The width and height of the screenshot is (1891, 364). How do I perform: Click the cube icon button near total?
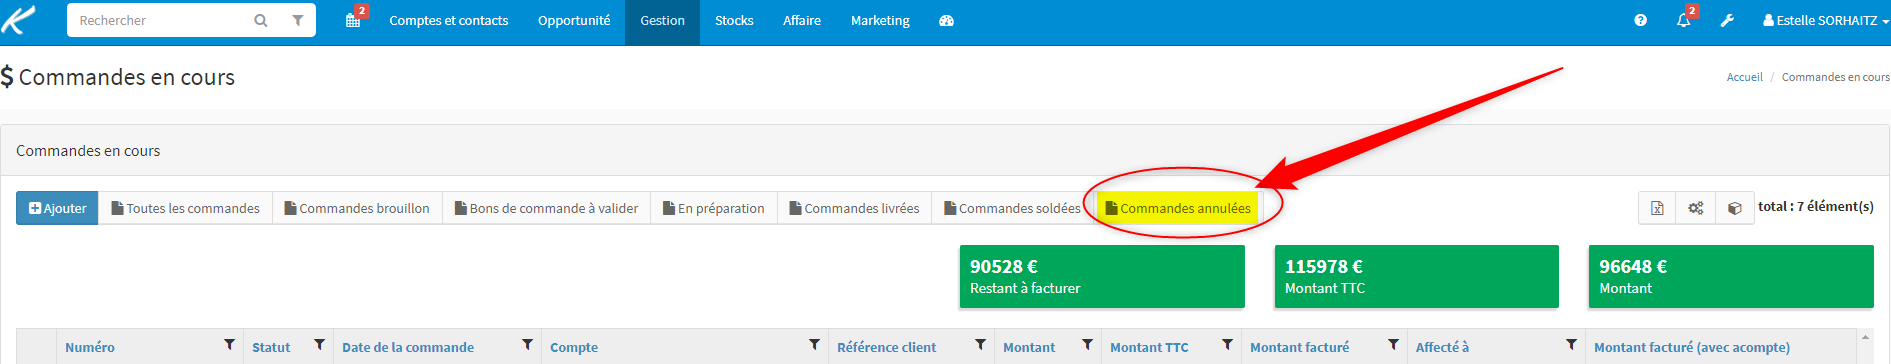(1735, 208)
